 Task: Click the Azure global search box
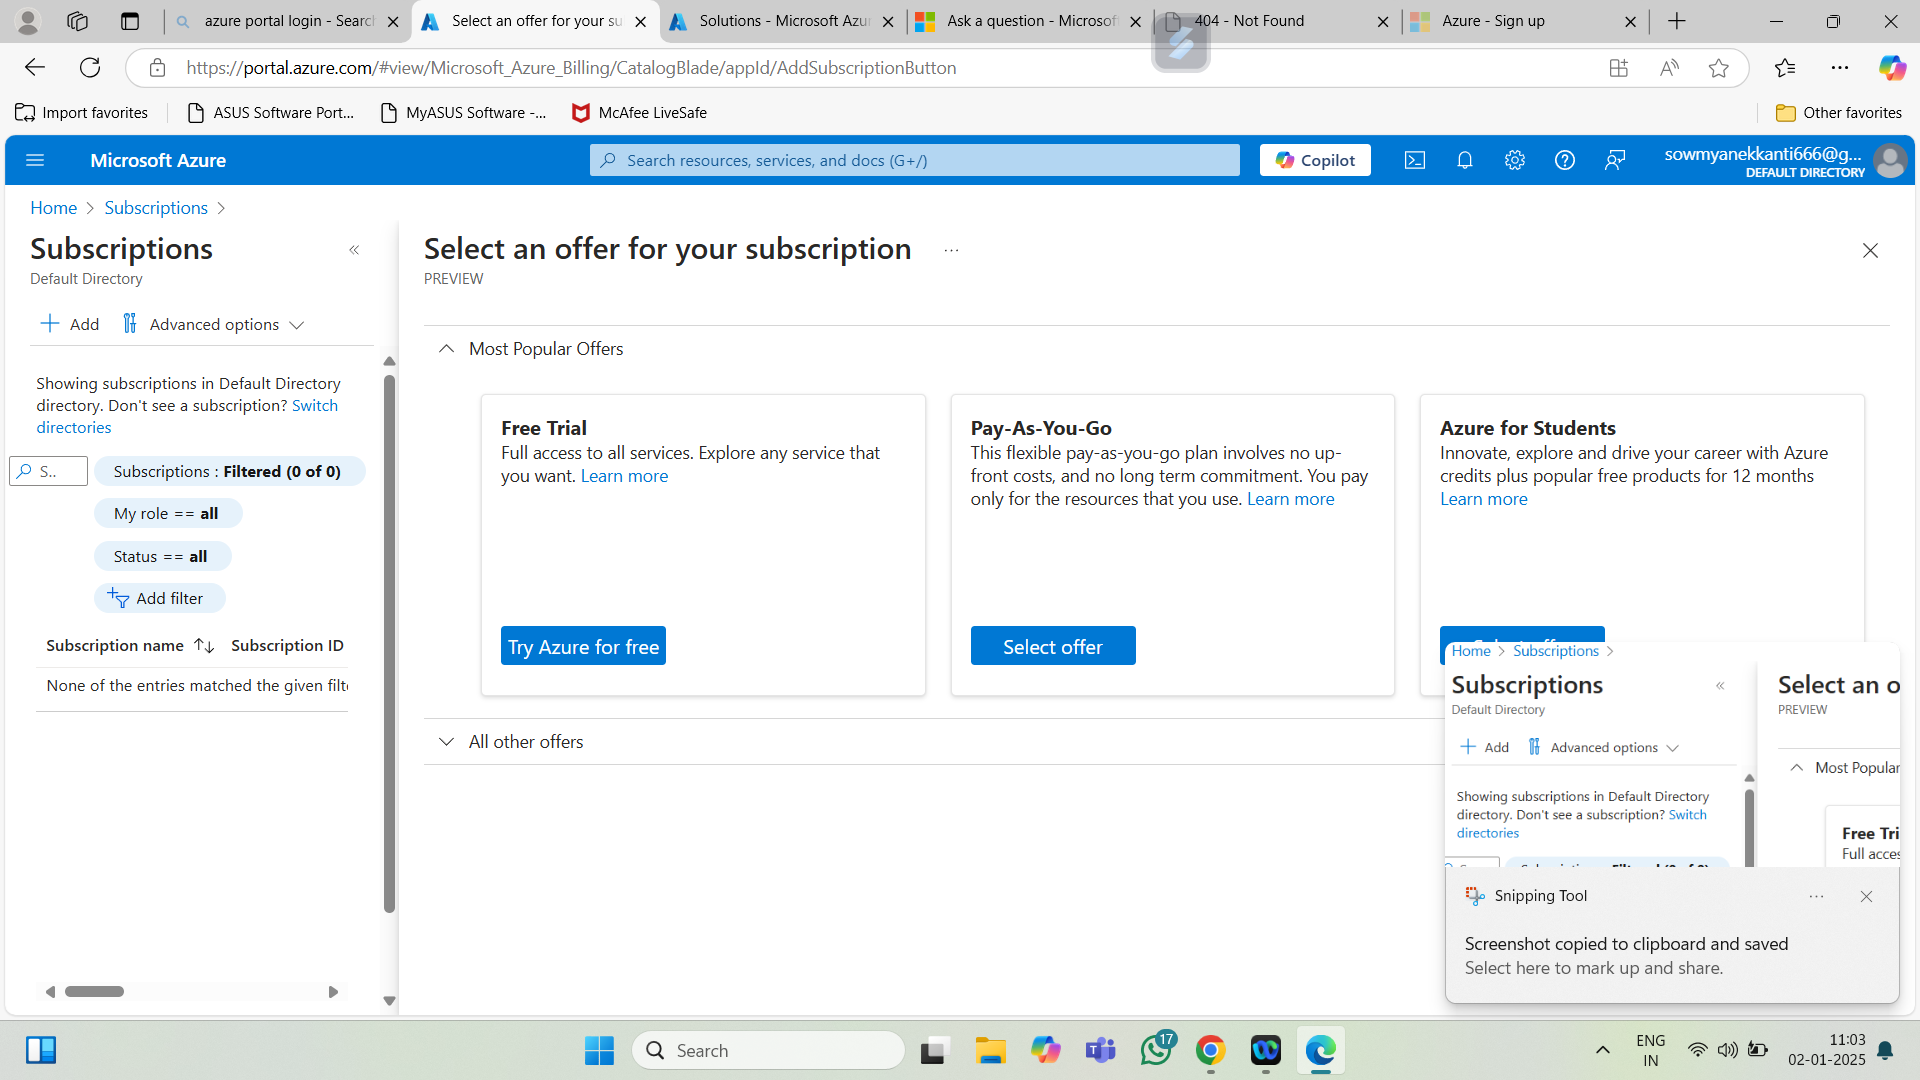point(914,160)
